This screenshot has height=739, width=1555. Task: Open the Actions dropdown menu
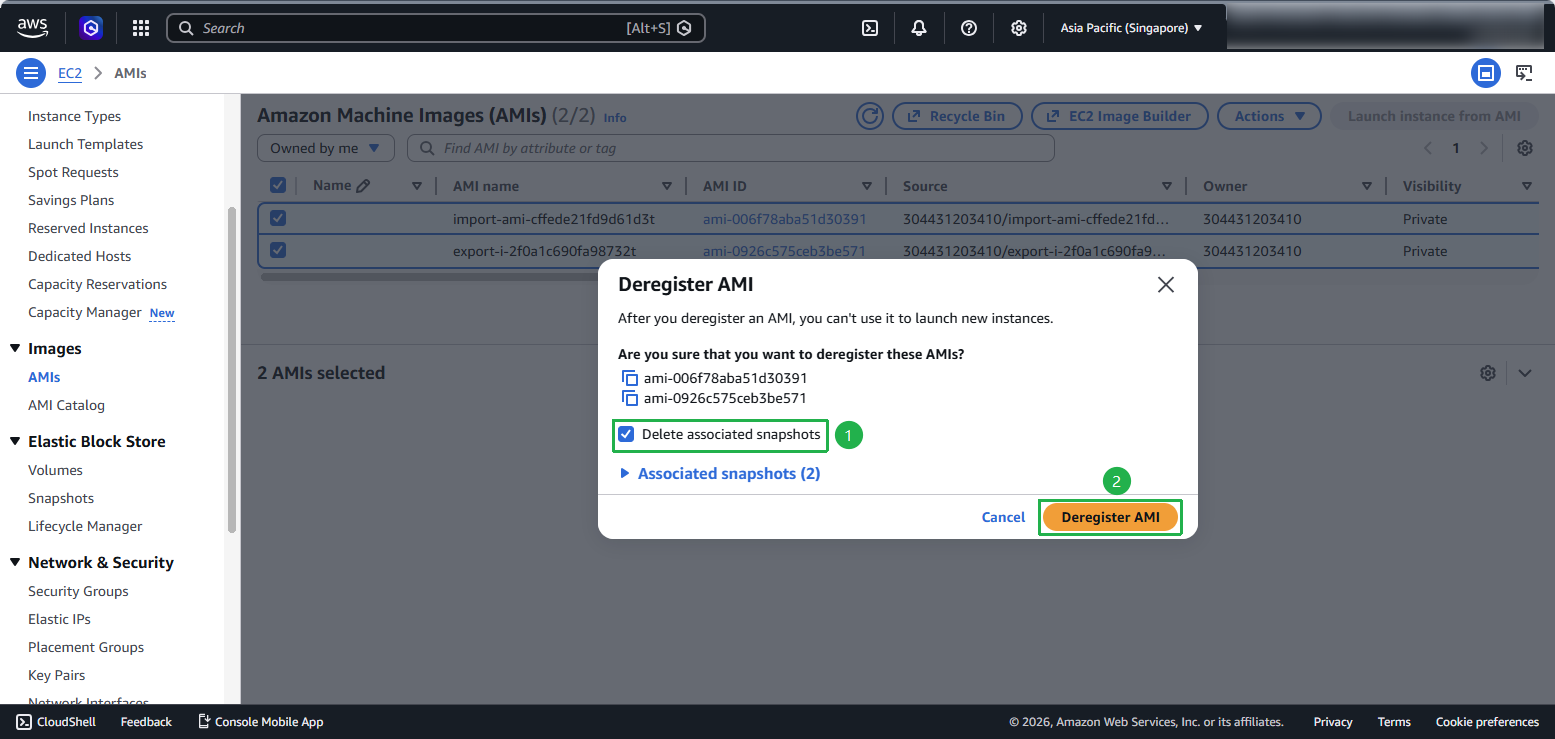click(x=1269, y=116)
